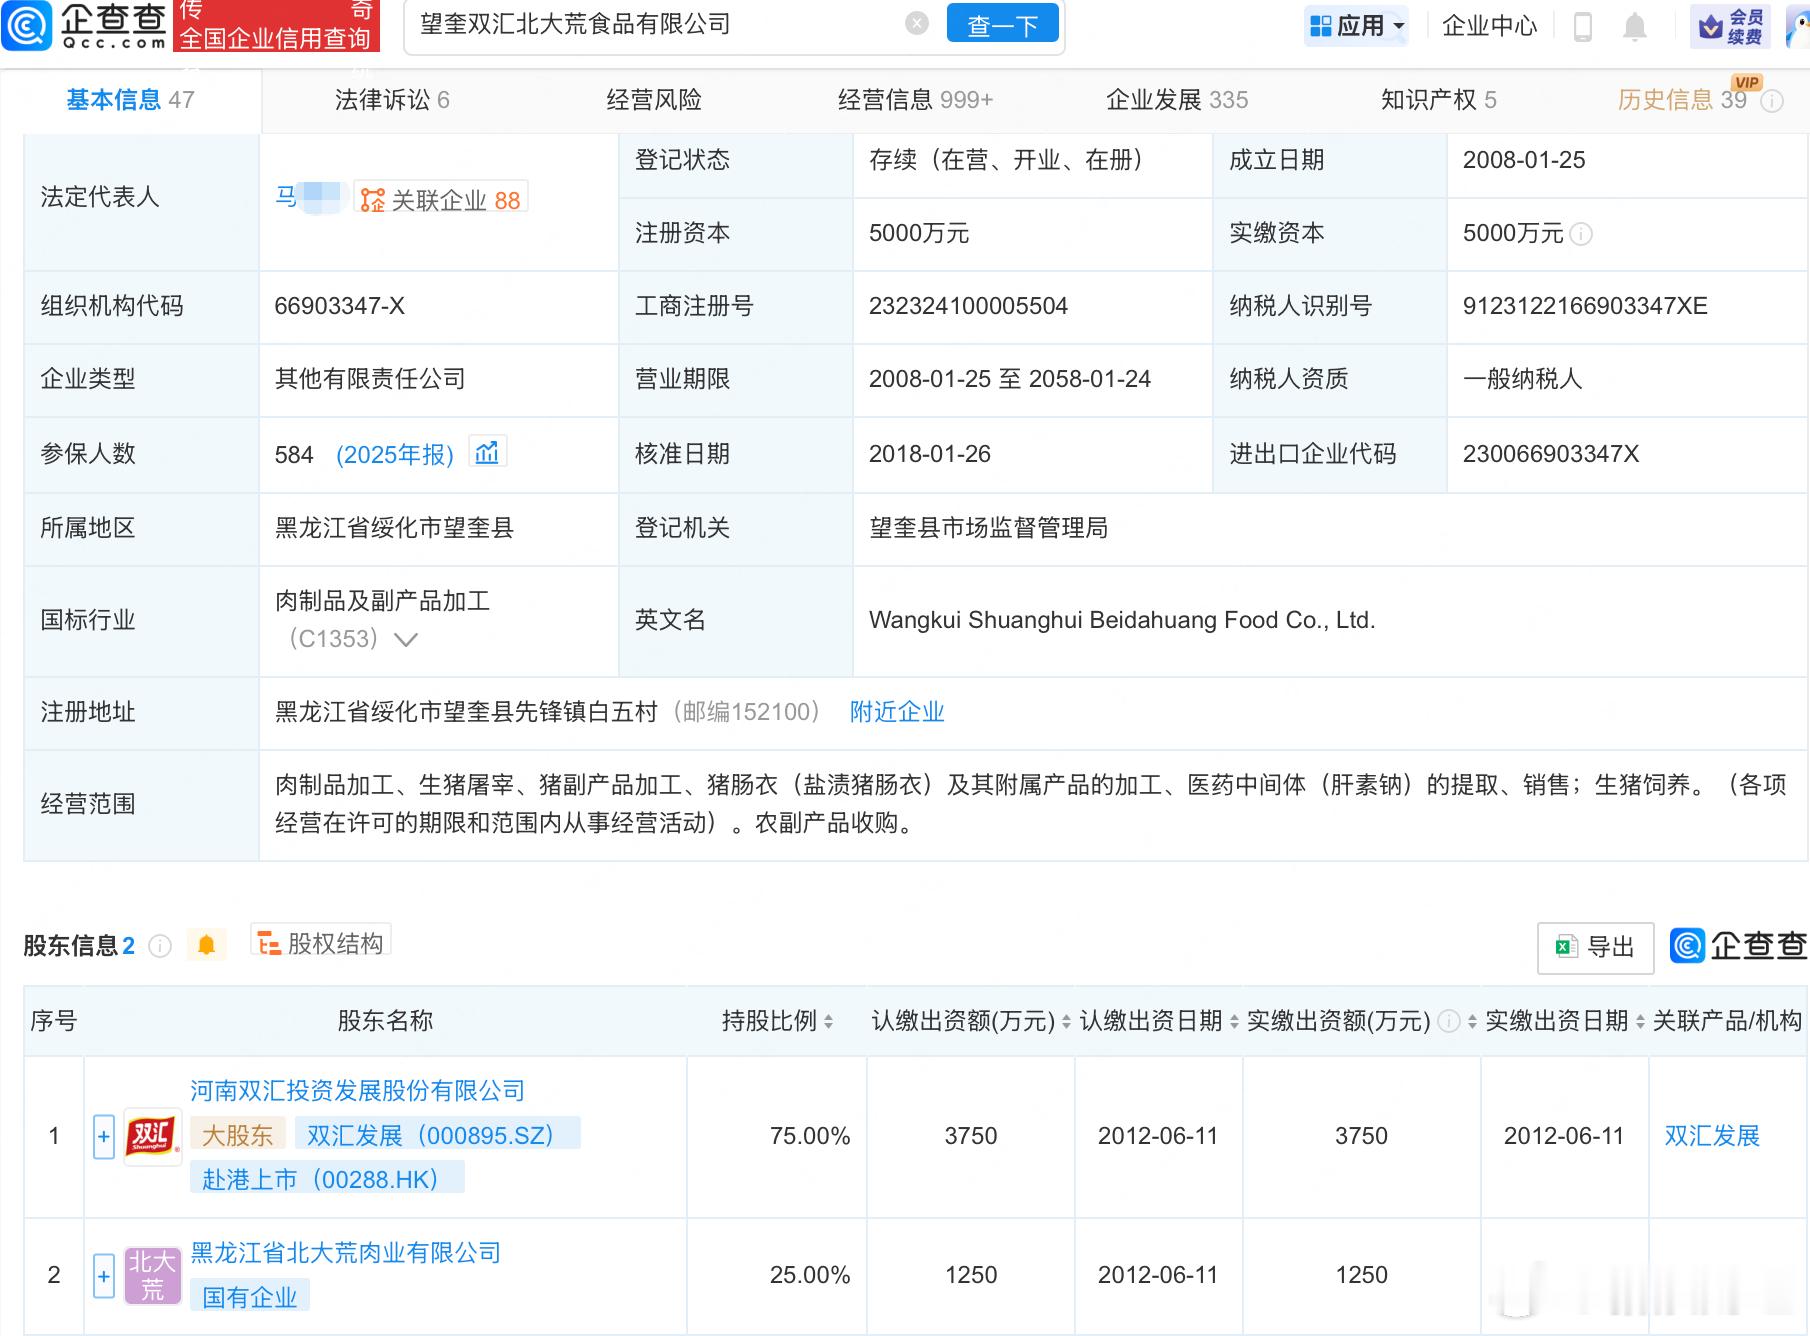
Task: Switch to 知识产权 tab
Action: click(x=1439, y=99)
